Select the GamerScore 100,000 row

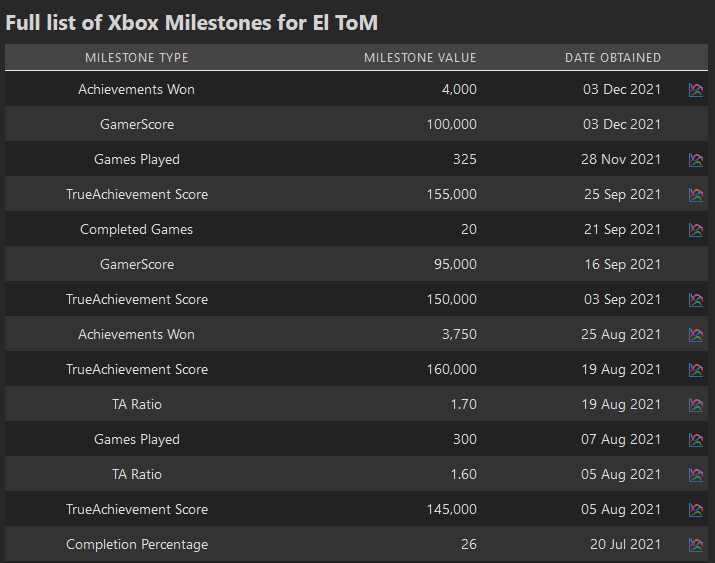coord(356,124)
